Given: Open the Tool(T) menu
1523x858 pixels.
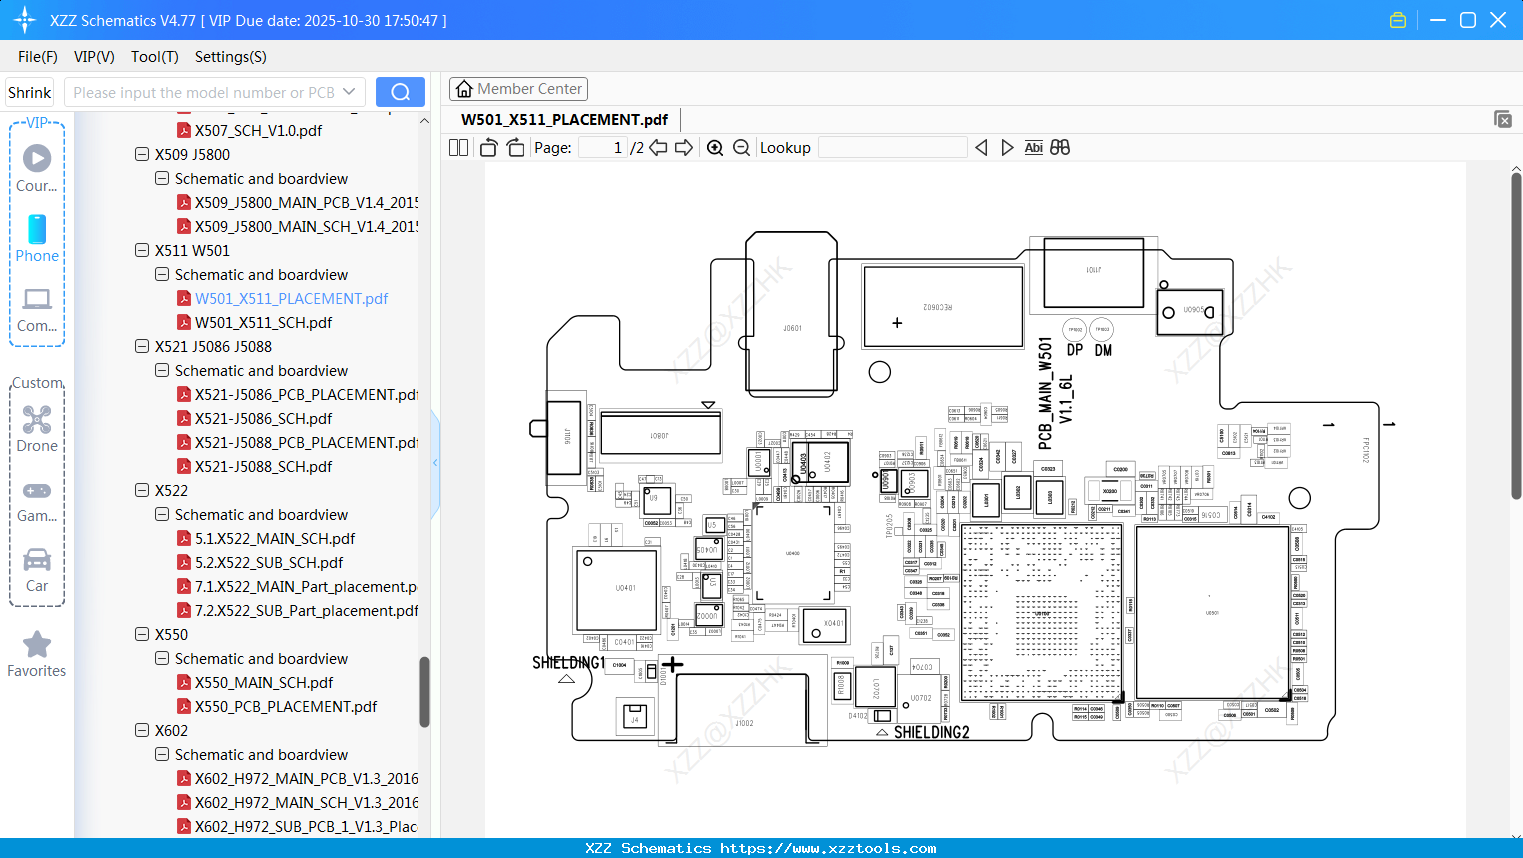Looking at the screenshot, I should click(x=155, y=57).
